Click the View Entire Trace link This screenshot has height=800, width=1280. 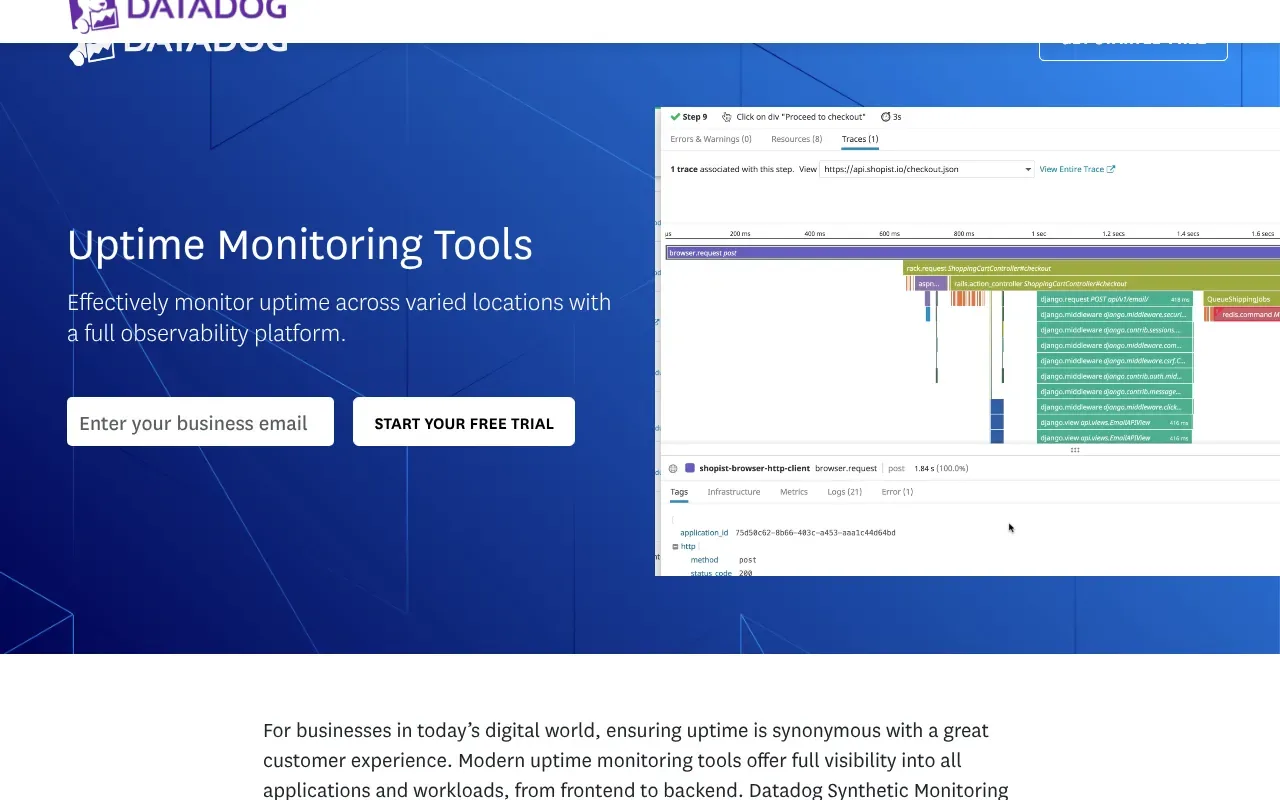click(x=1071, y=169)
